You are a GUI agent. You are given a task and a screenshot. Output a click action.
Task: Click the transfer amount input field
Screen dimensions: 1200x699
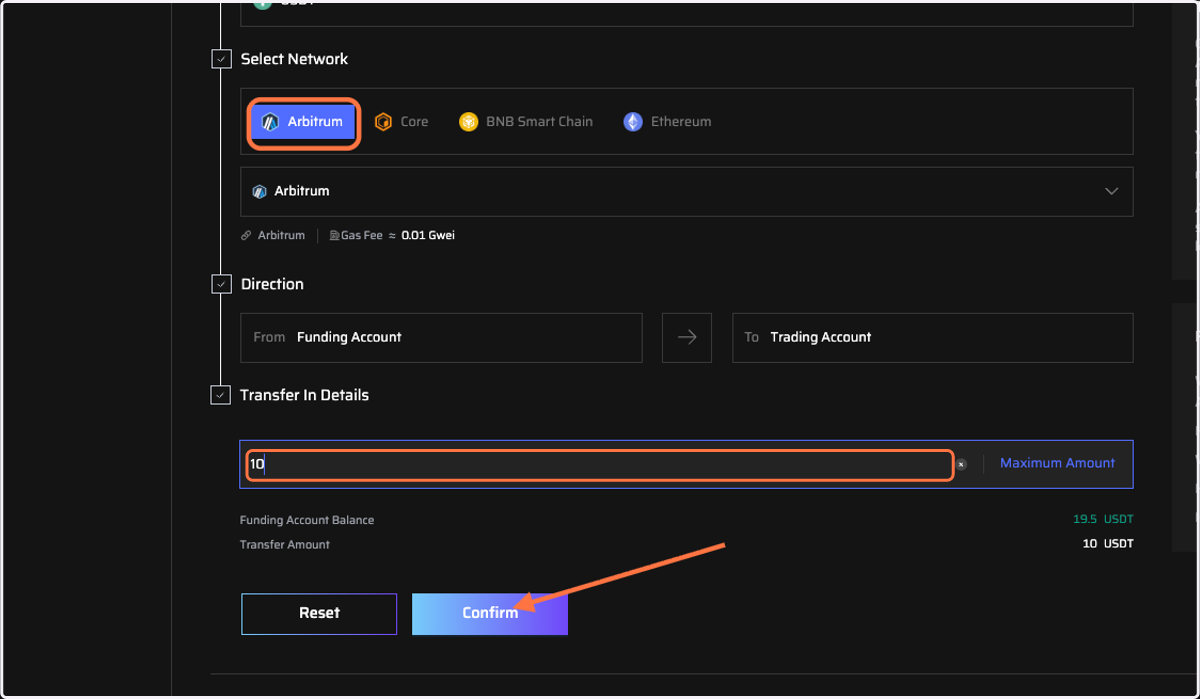(600, 465)
